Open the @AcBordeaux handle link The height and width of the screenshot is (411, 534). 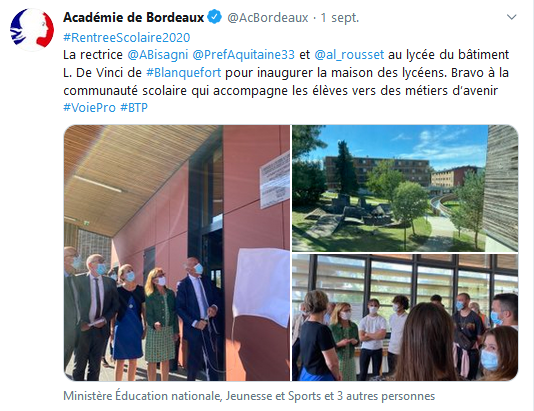268,18
